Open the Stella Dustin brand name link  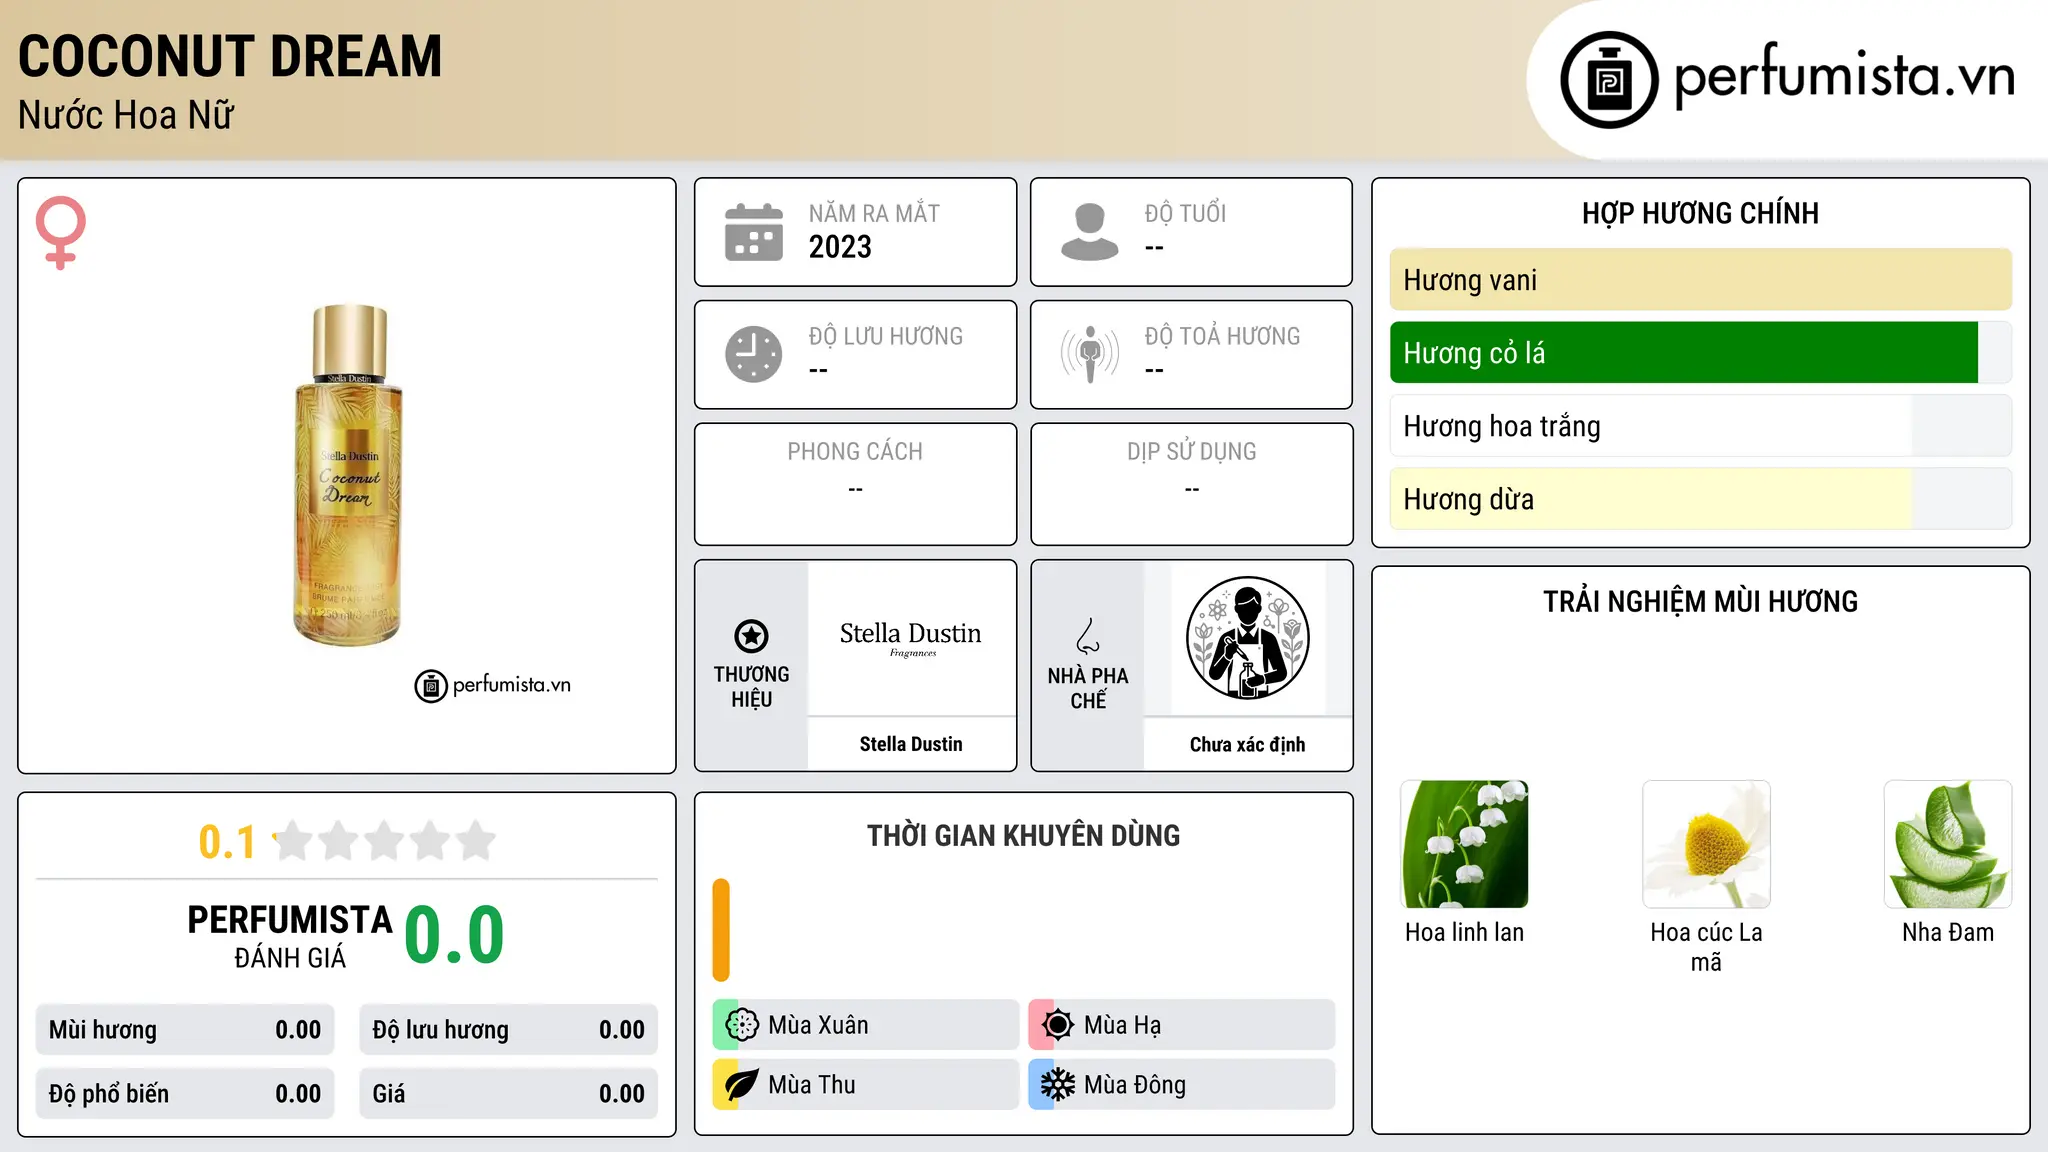tap(911, 744)
